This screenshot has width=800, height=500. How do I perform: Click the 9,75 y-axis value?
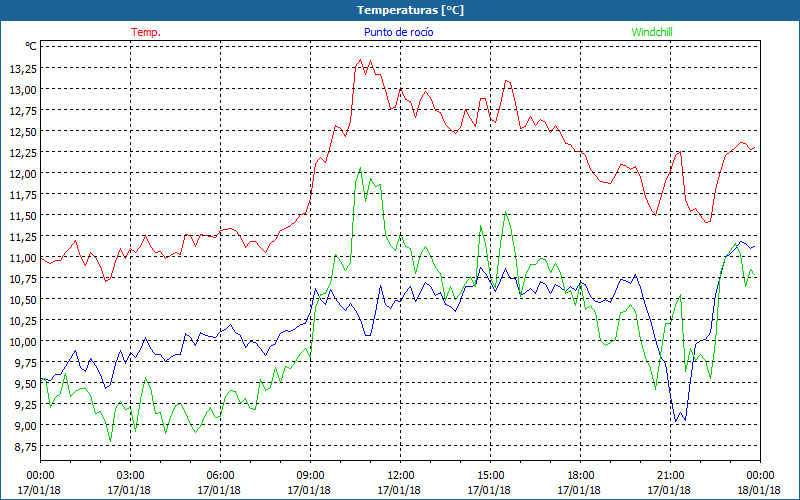coord(26,363)
